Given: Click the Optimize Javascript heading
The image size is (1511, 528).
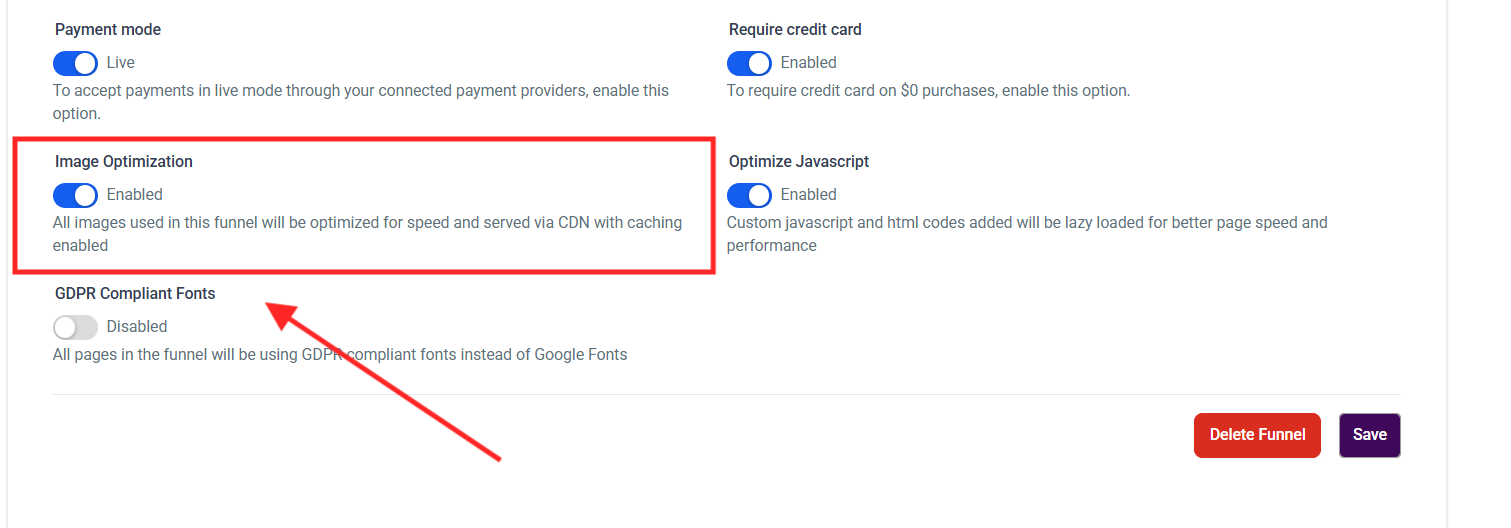Looking at the screenshot, I should click(x=799, y=162).
